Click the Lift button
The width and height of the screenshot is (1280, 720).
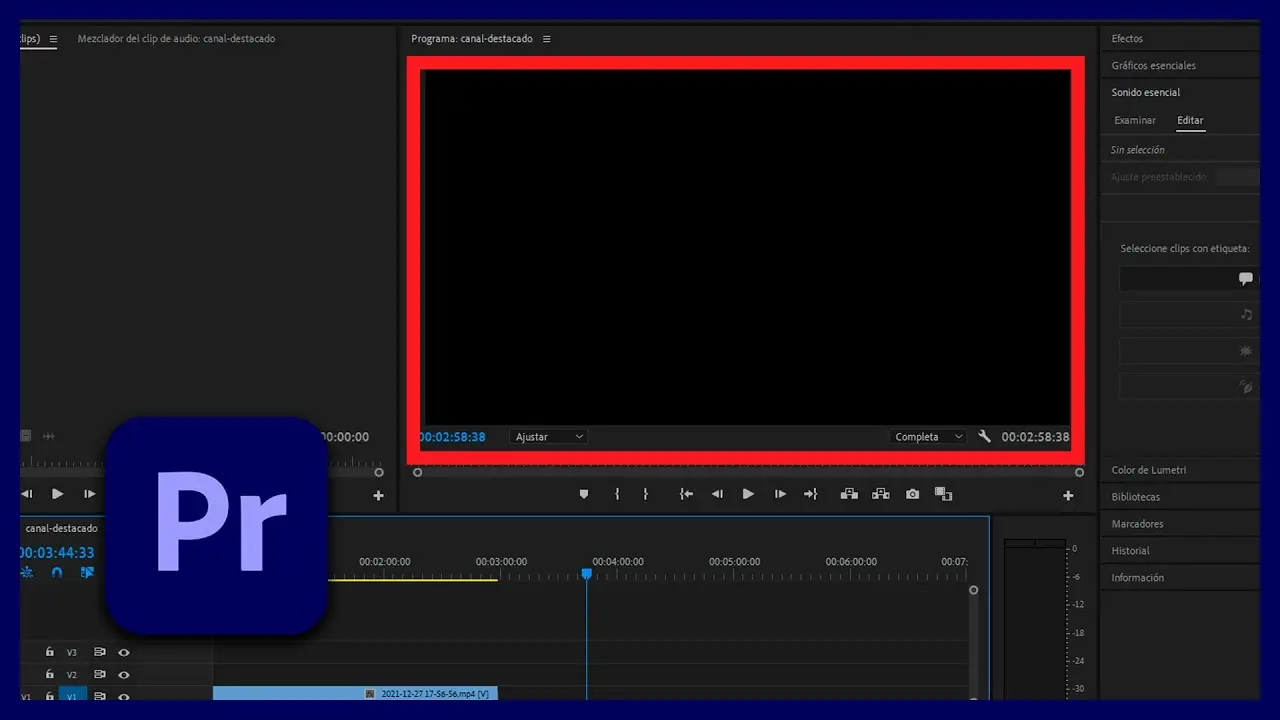tap(849, 494)
